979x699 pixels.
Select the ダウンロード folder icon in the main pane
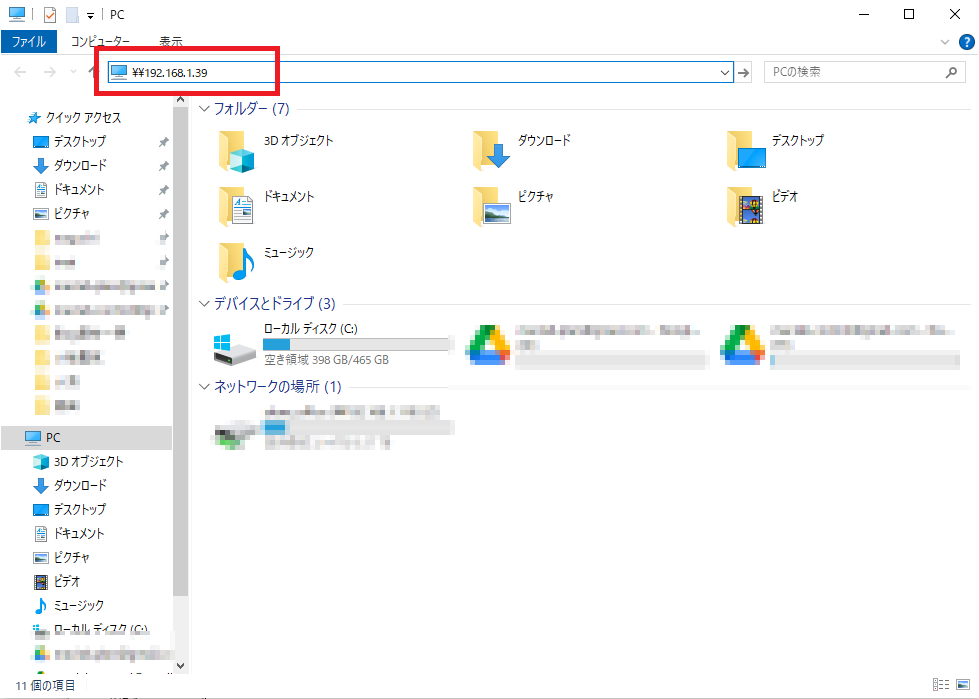491,150
